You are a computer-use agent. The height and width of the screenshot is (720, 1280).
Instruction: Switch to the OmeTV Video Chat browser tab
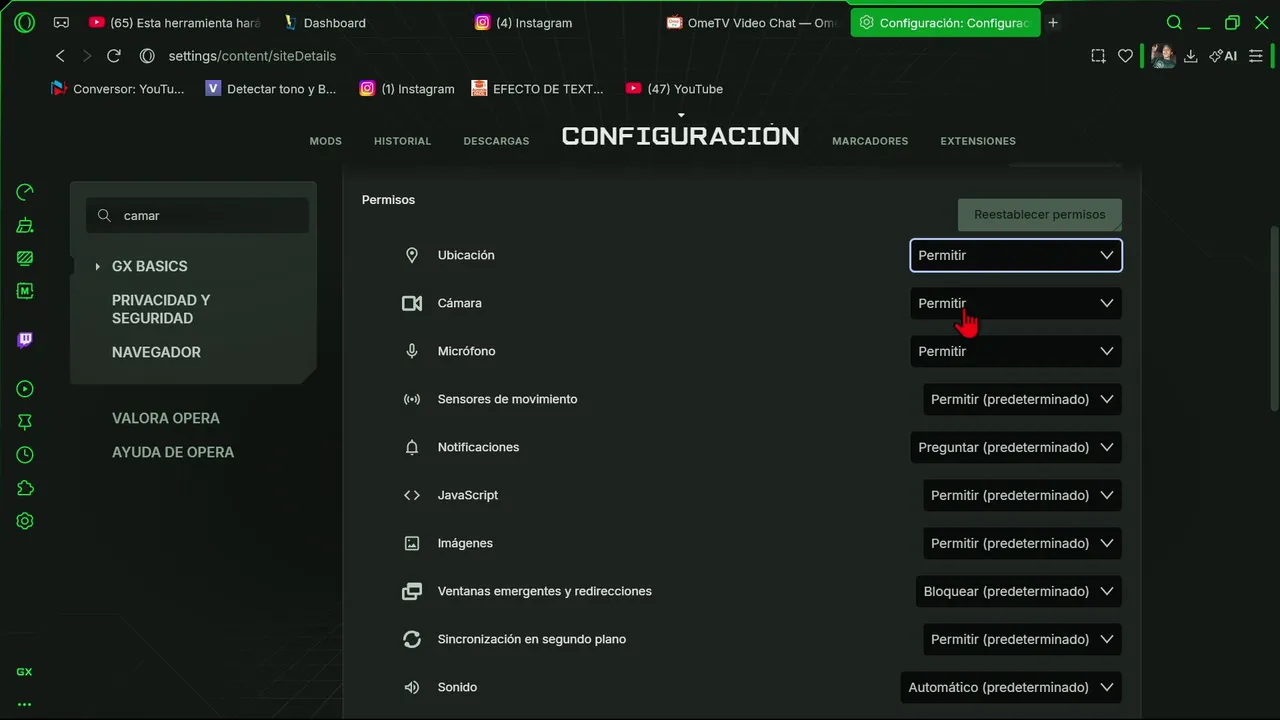pyautogui.click(x=752, y=22)
